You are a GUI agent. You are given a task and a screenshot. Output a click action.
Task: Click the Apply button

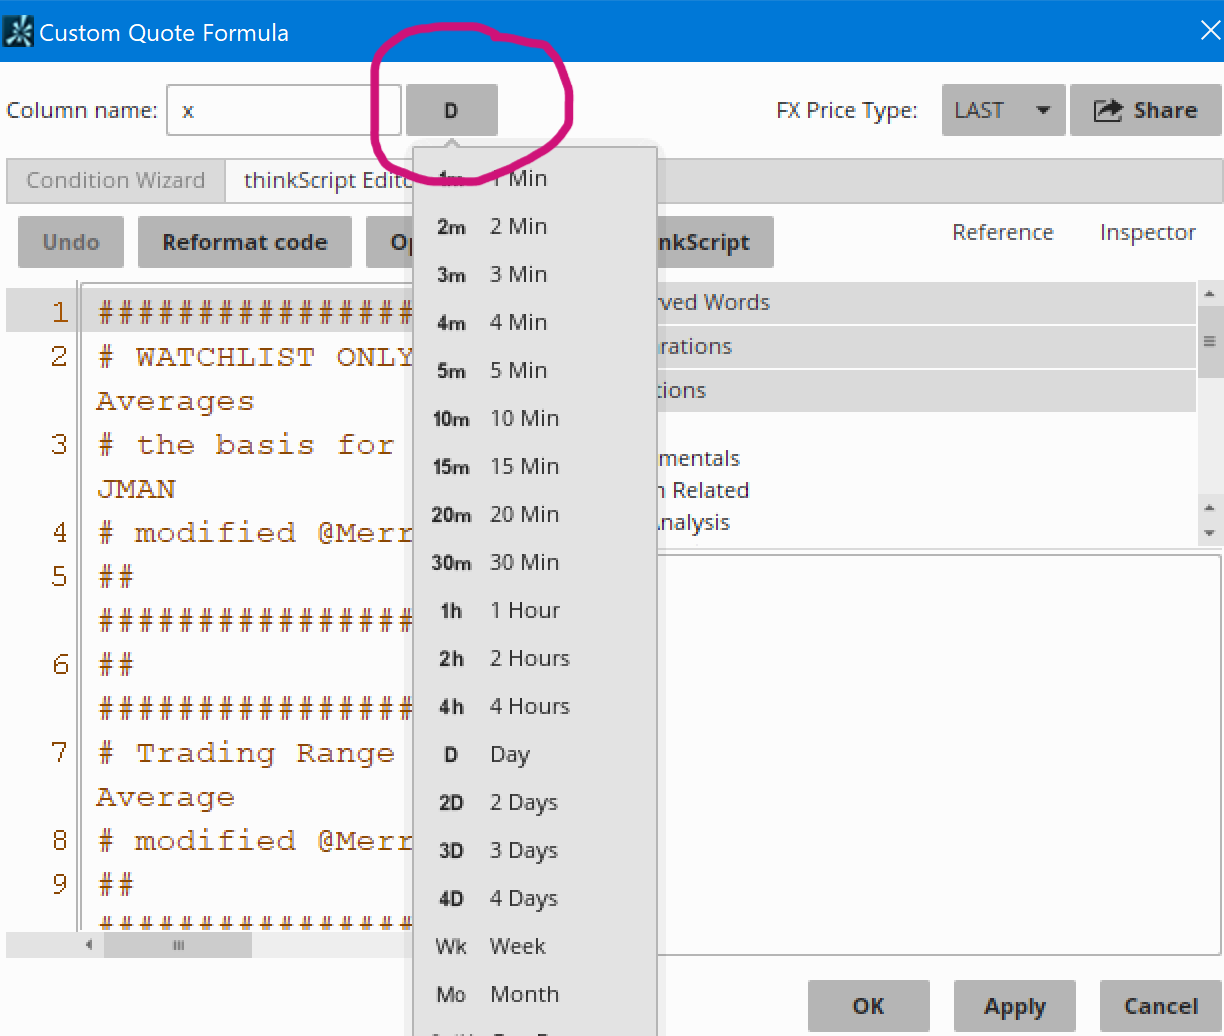tap(1014, 1006)
